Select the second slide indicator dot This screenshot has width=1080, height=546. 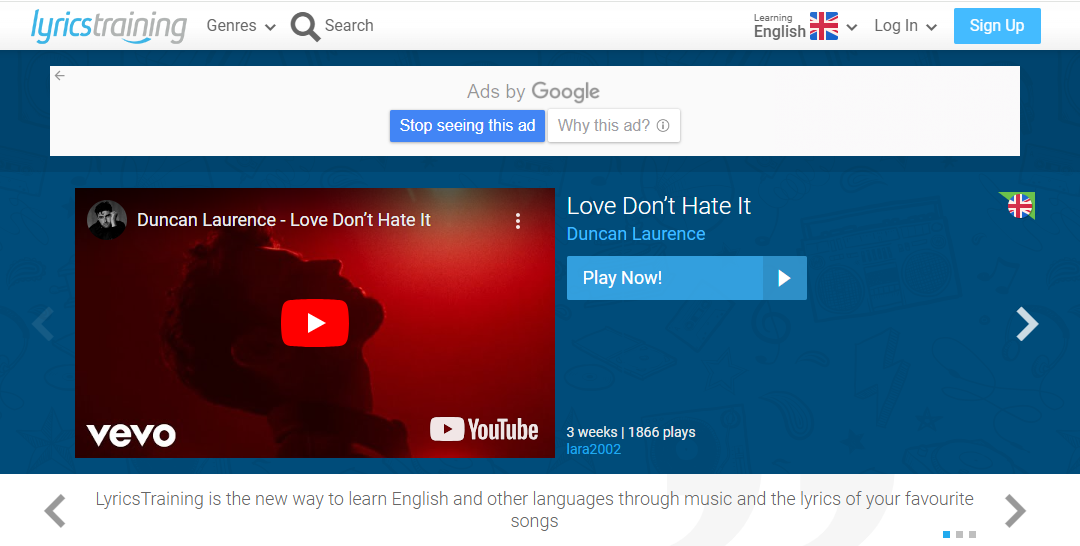(959, 534)
